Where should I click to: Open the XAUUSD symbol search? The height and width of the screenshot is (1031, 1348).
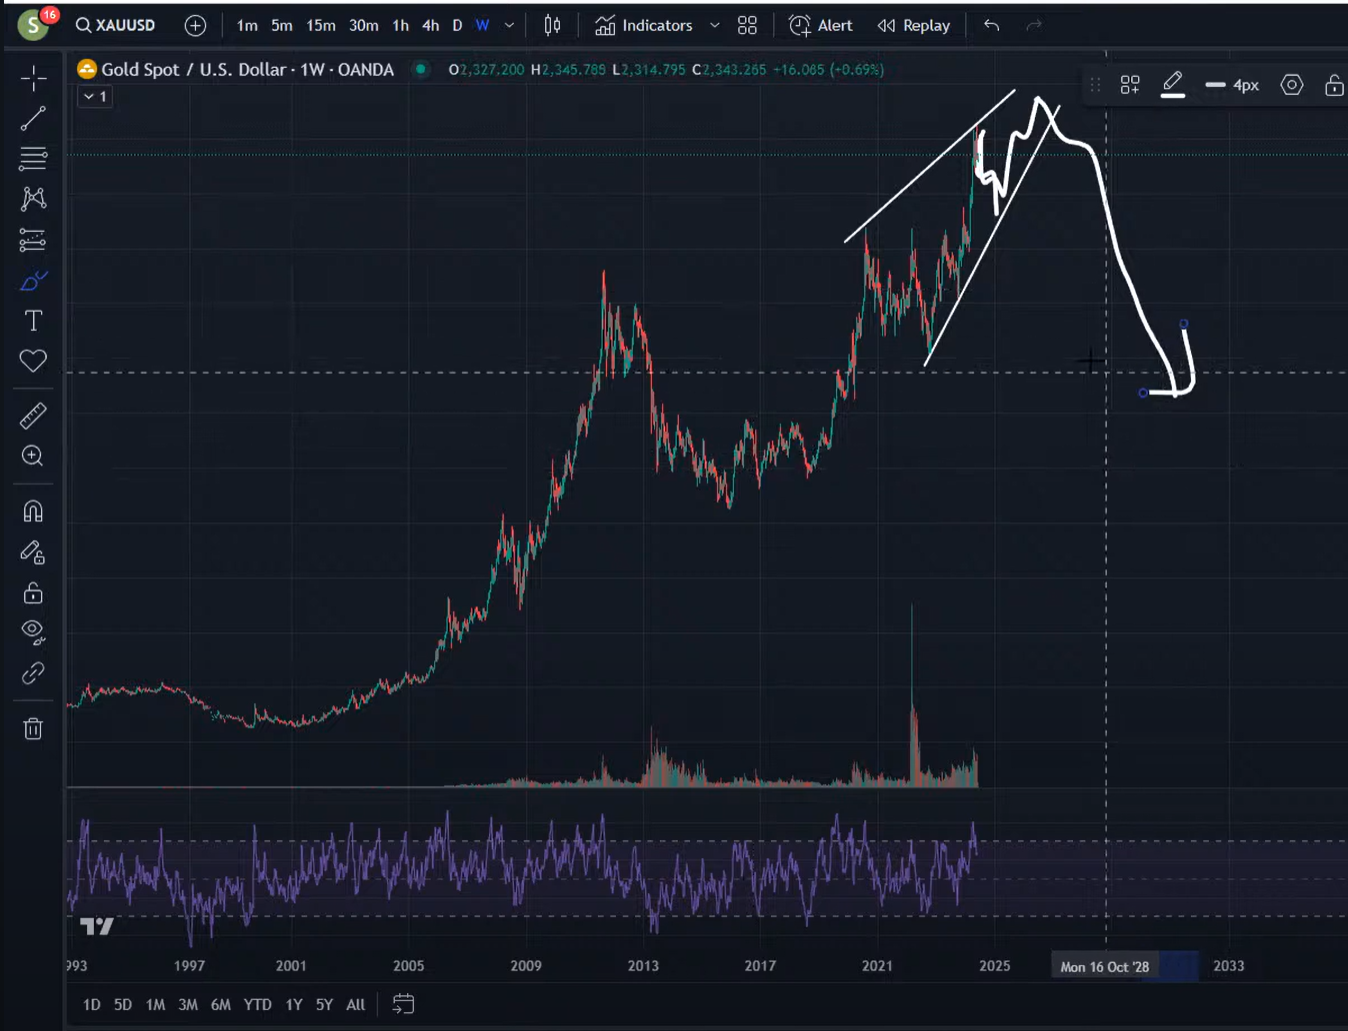tap(116, 25)
